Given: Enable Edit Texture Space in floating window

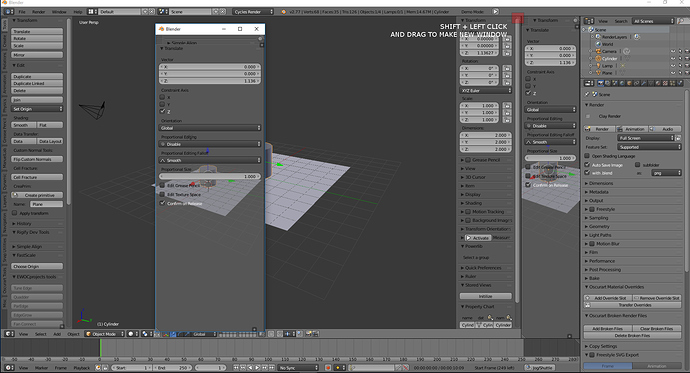Looking at the screenshot, I should [162, 194].
